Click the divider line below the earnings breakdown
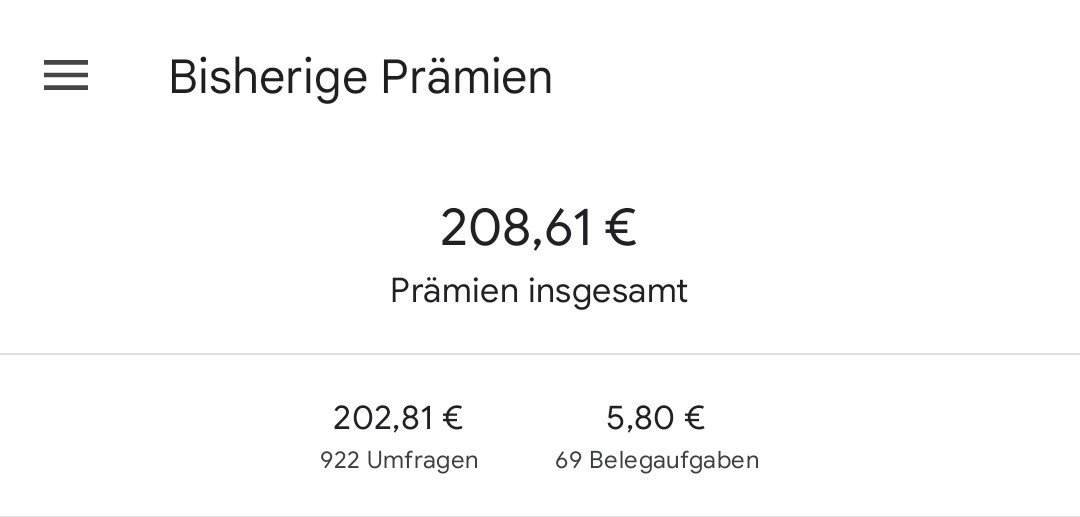The image size is (1080, 517). click(x=540, y=515)
